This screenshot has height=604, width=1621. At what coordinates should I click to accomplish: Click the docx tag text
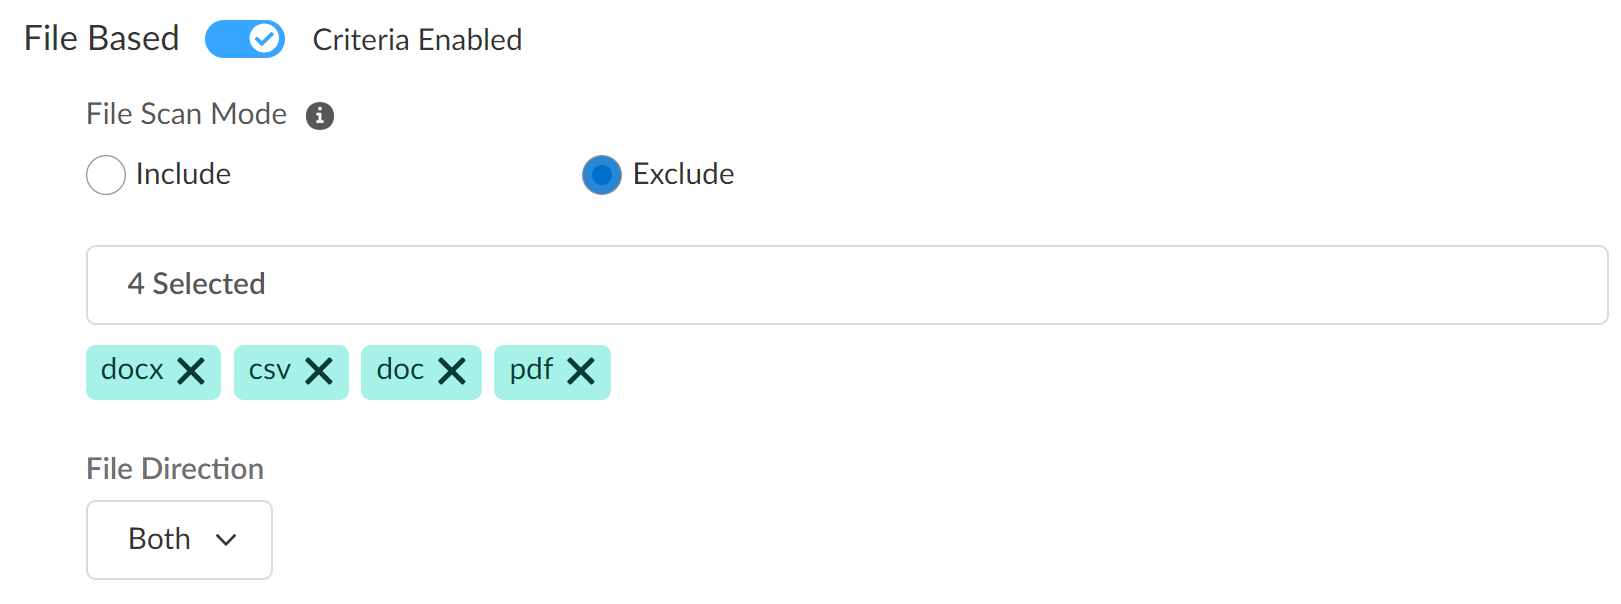[x=132, y=370]
